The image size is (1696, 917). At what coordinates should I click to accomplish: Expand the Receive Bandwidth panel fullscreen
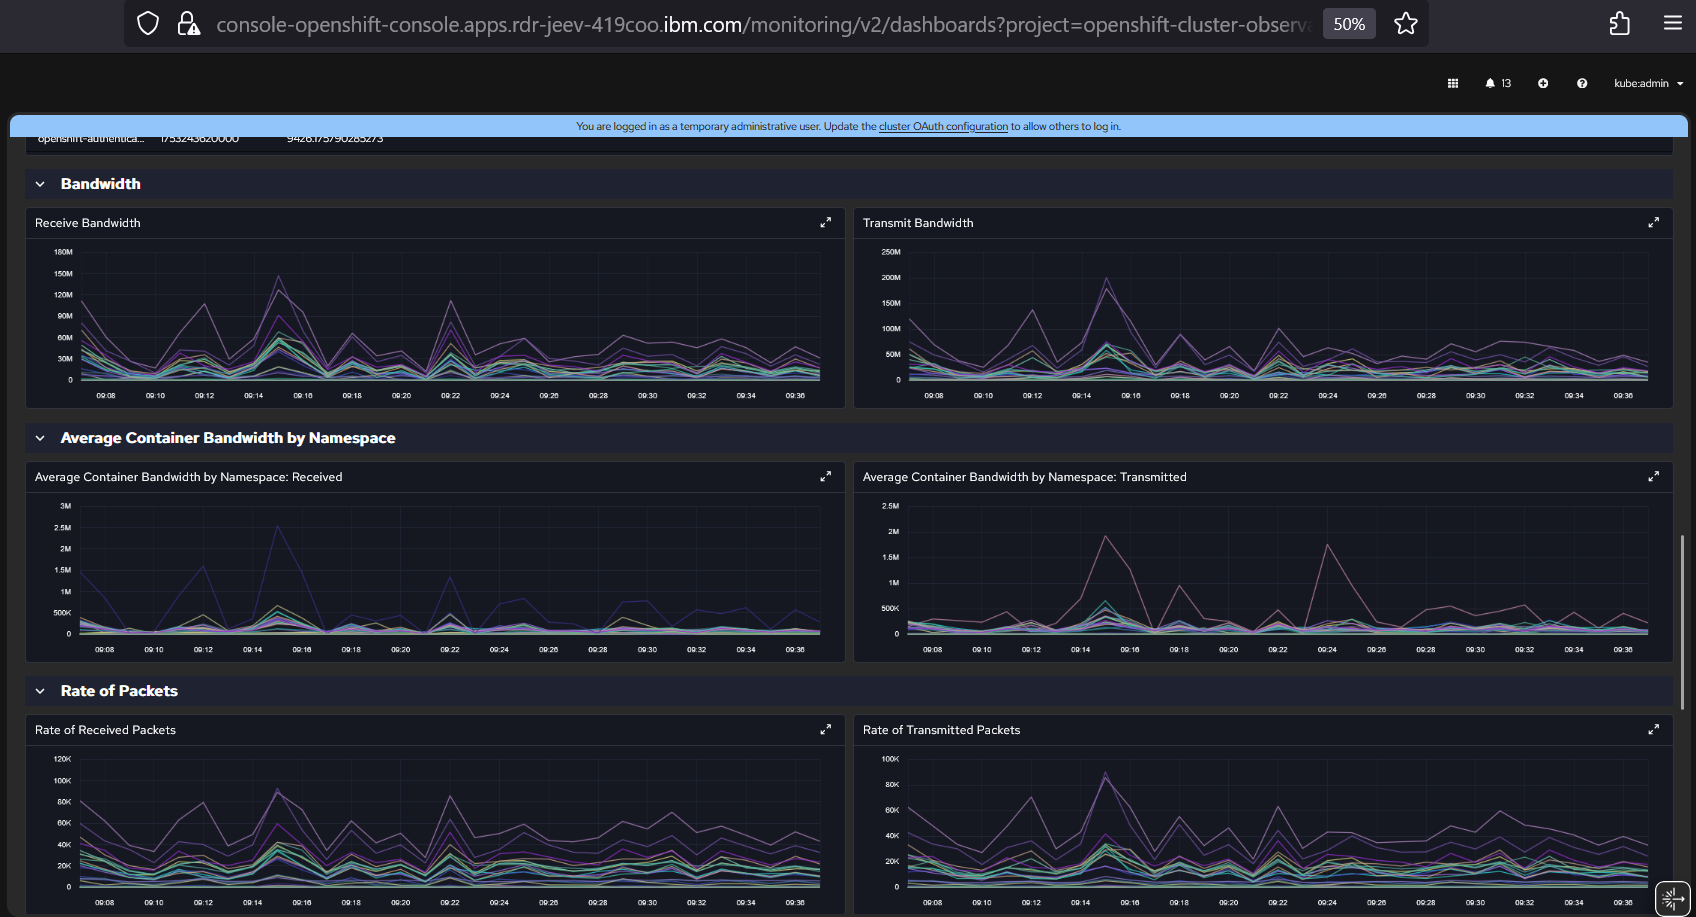tap(825, 223)
